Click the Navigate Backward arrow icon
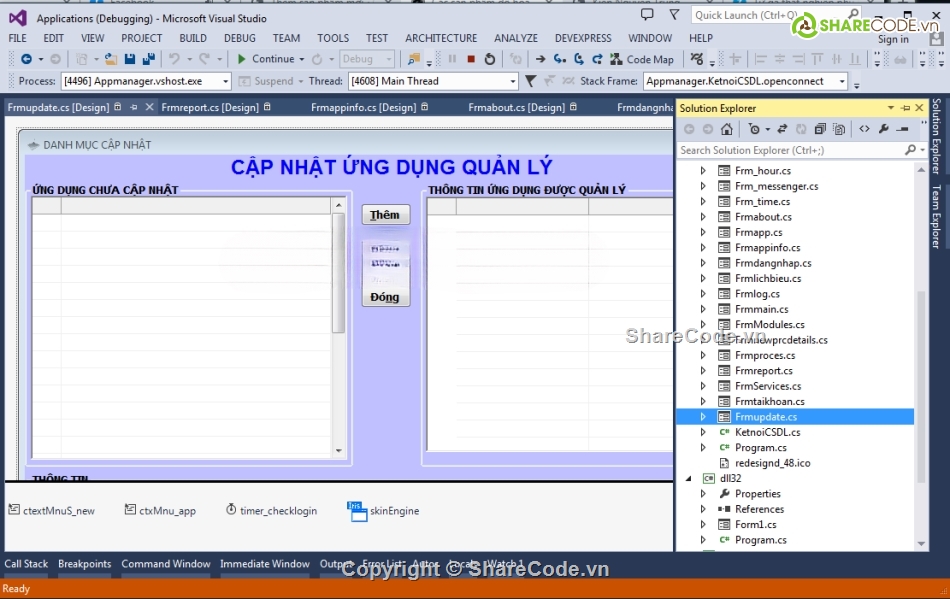 [26, 59]
